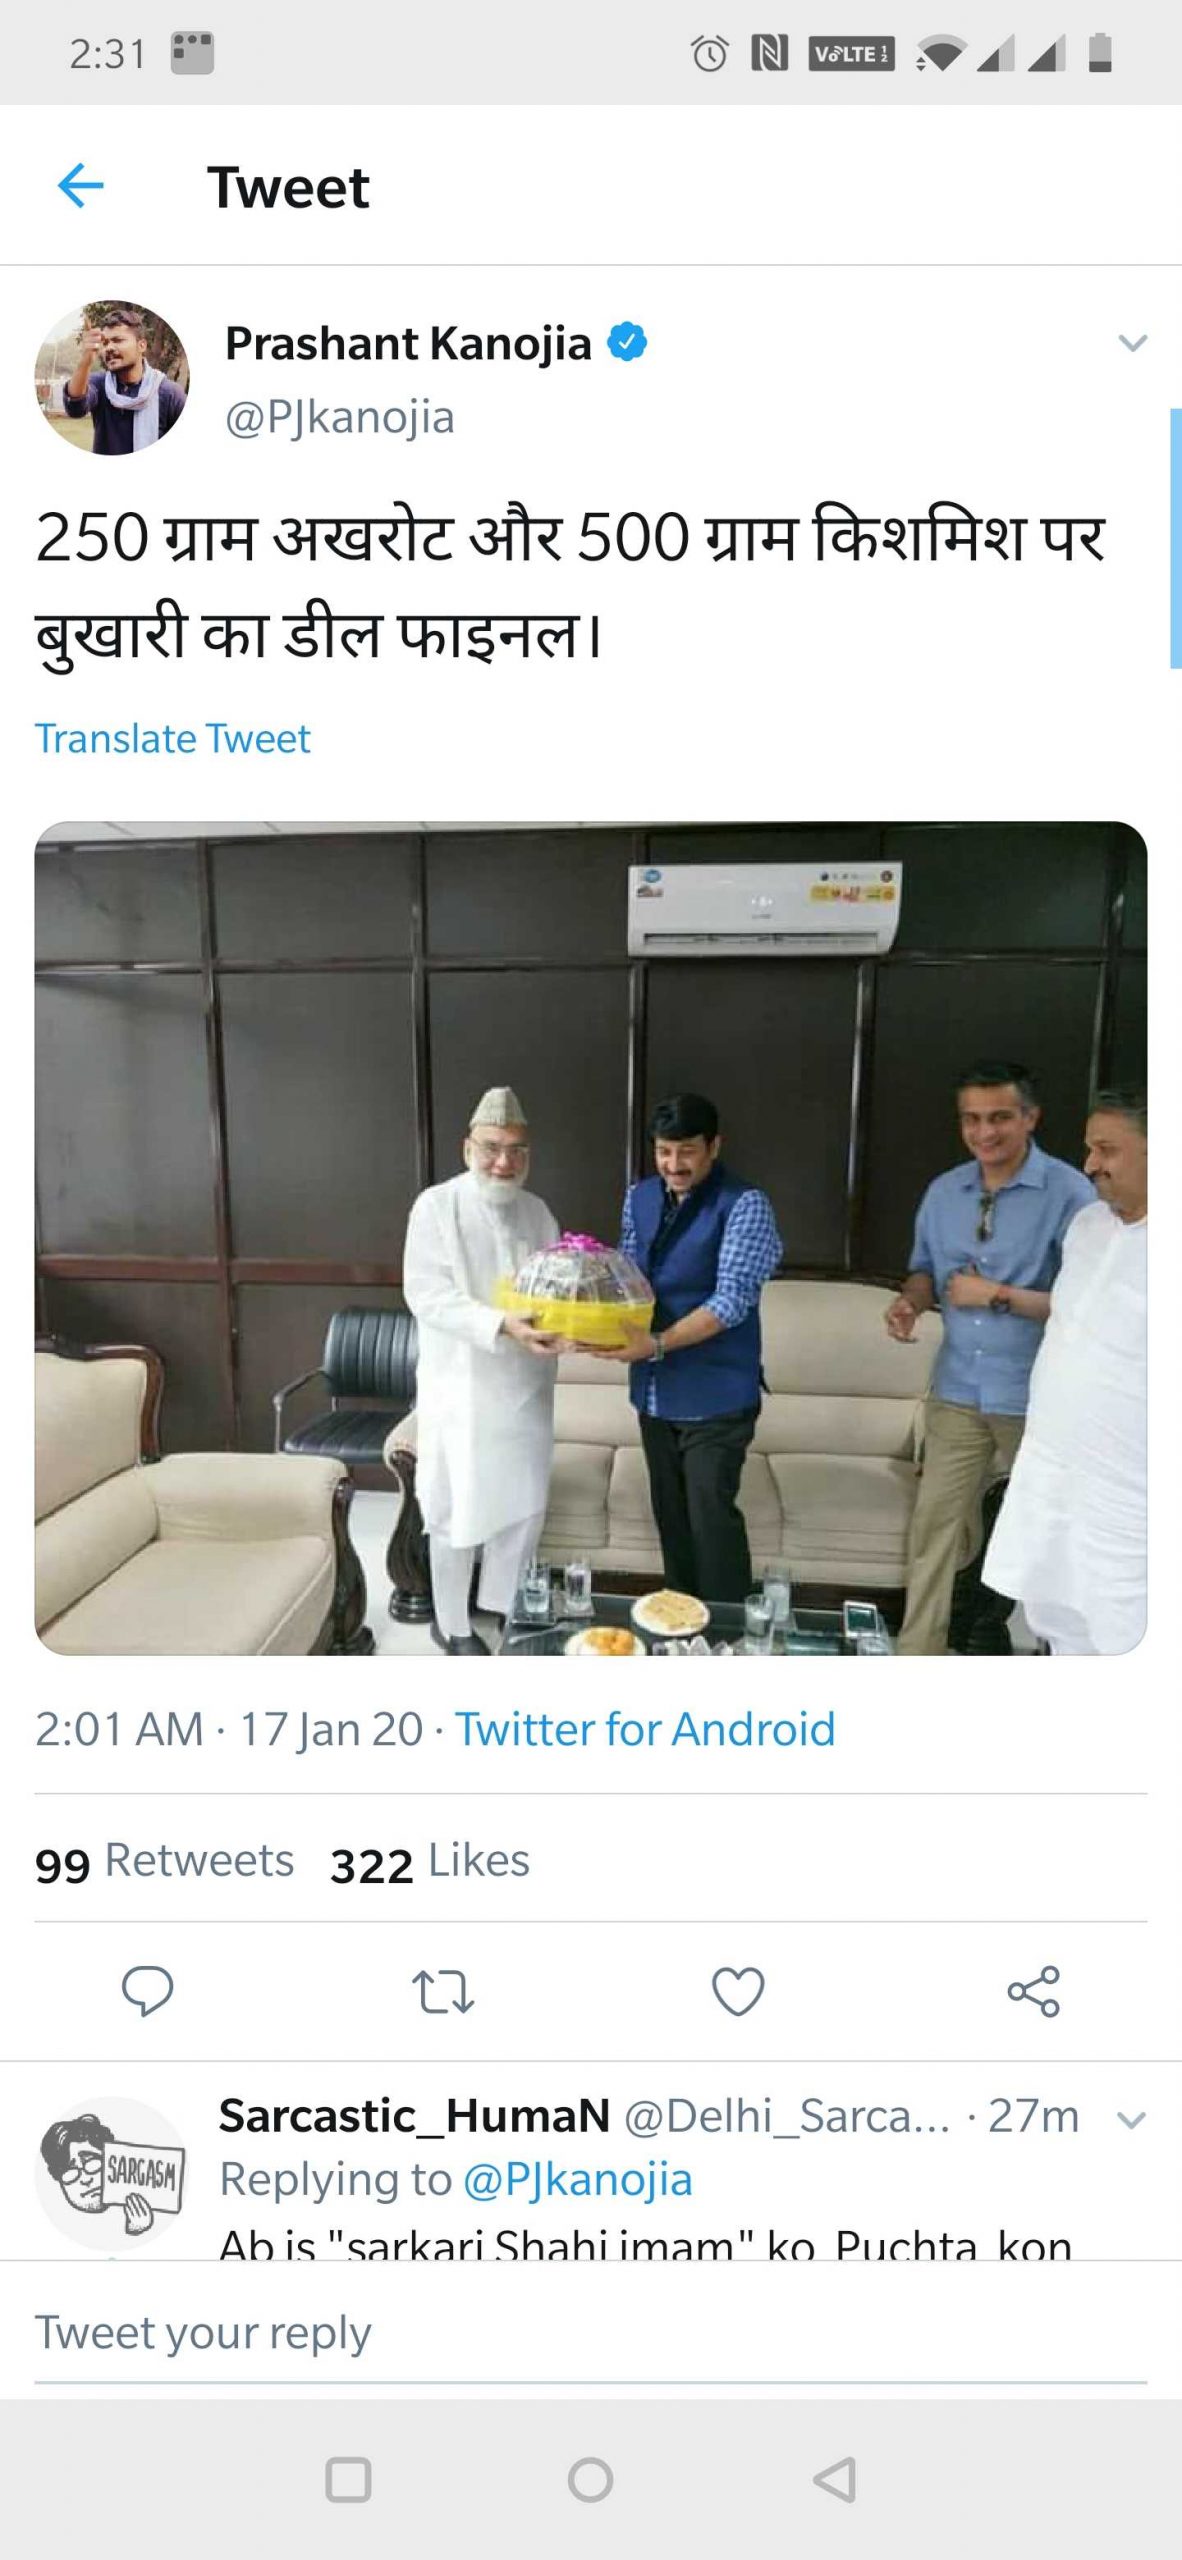Expand tweet options chevron beside Prashant Kanojia
Viewport: 1182px width, 2560px height.
click(x=1133, y=343)
